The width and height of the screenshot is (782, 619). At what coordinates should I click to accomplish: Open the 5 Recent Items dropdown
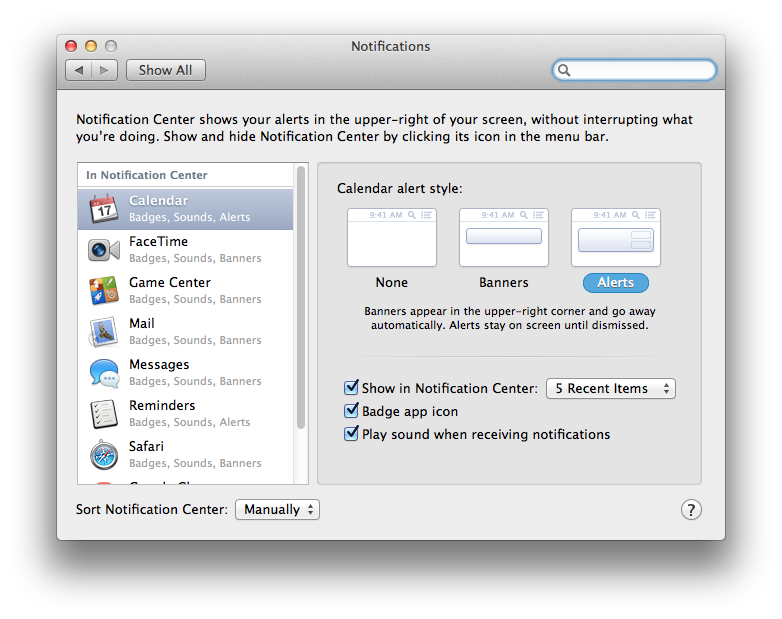pyautogui.click(x=611, y=388)
